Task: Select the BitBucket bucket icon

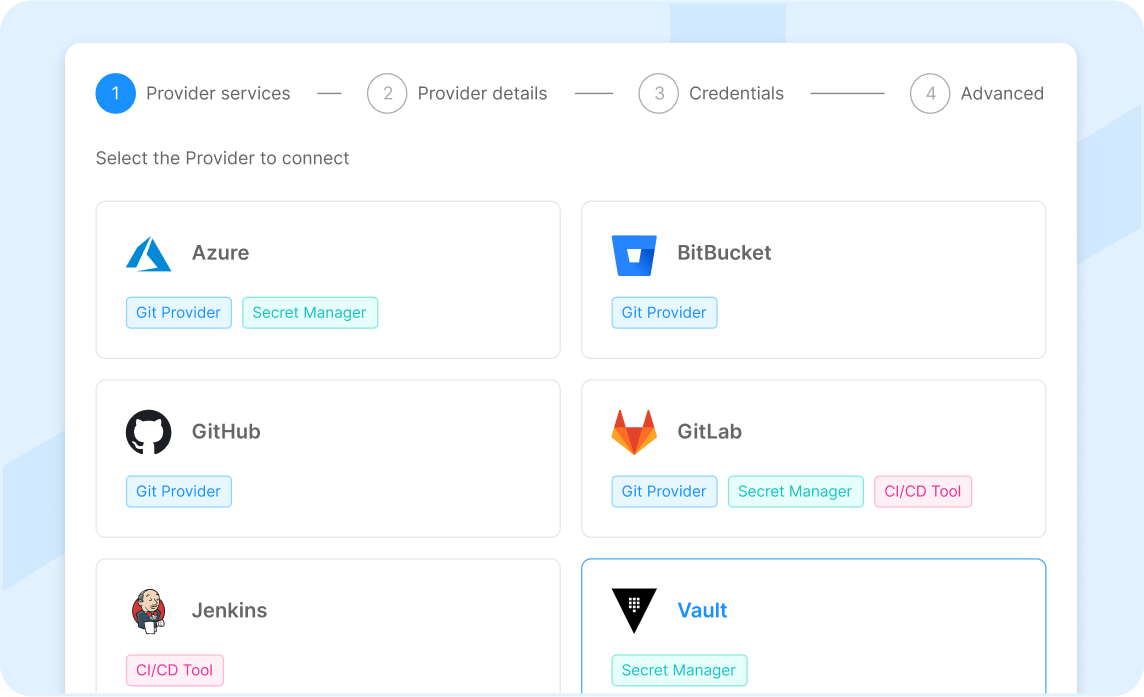Action: (634, 255)
